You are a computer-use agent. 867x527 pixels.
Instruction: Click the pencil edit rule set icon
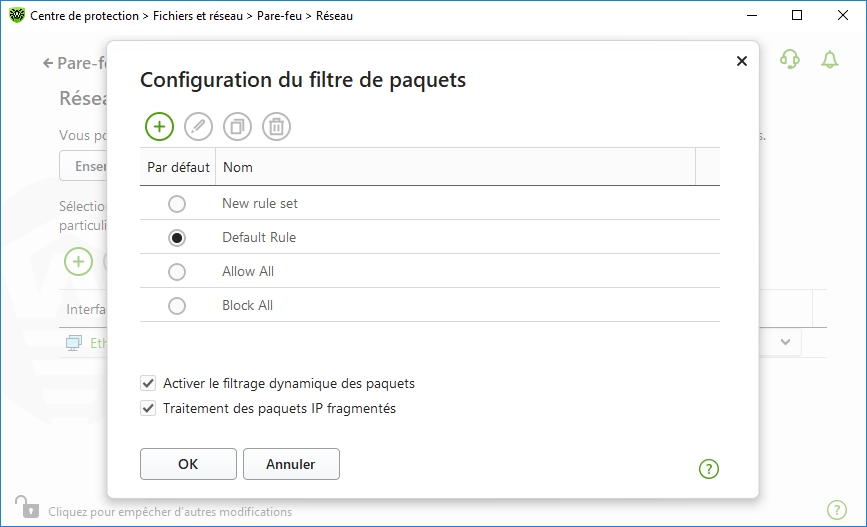click(199, 126)
